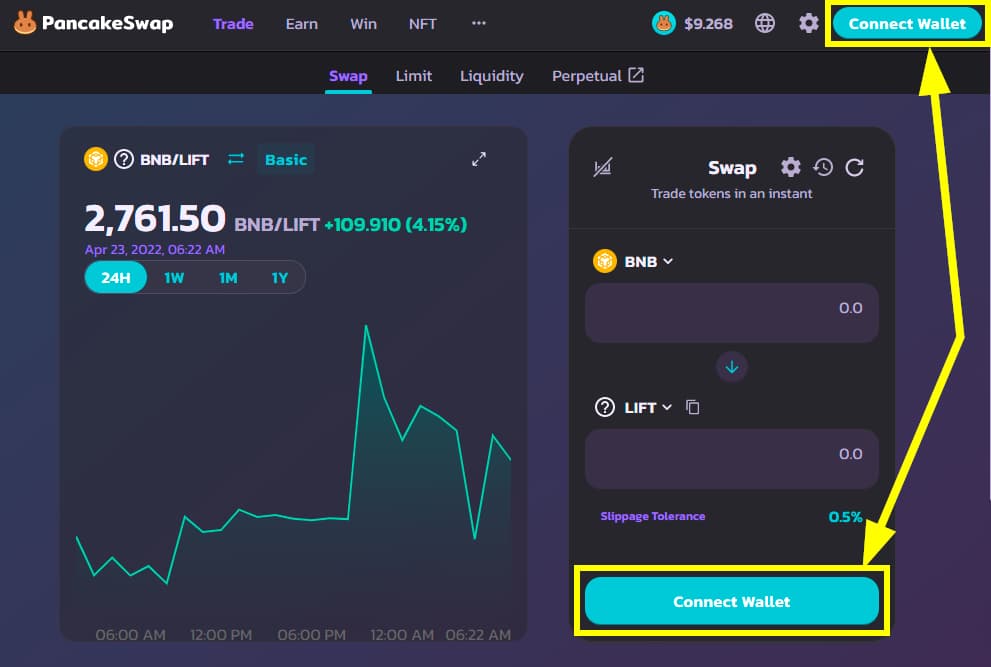Refresh the swap panel

click(854, 167)
